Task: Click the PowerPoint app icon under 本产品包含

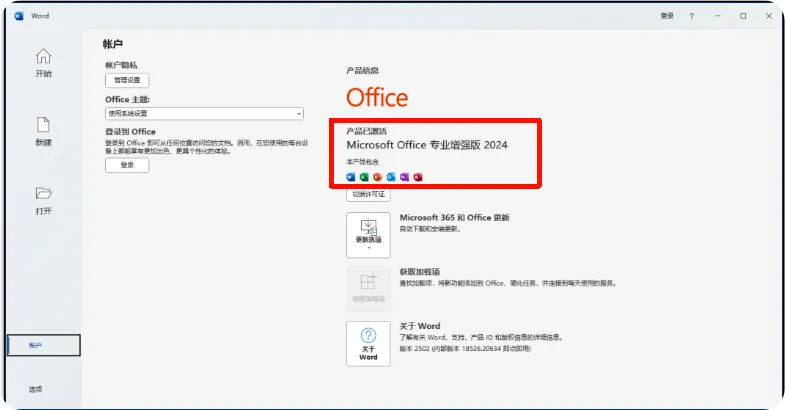Action: 377,177
